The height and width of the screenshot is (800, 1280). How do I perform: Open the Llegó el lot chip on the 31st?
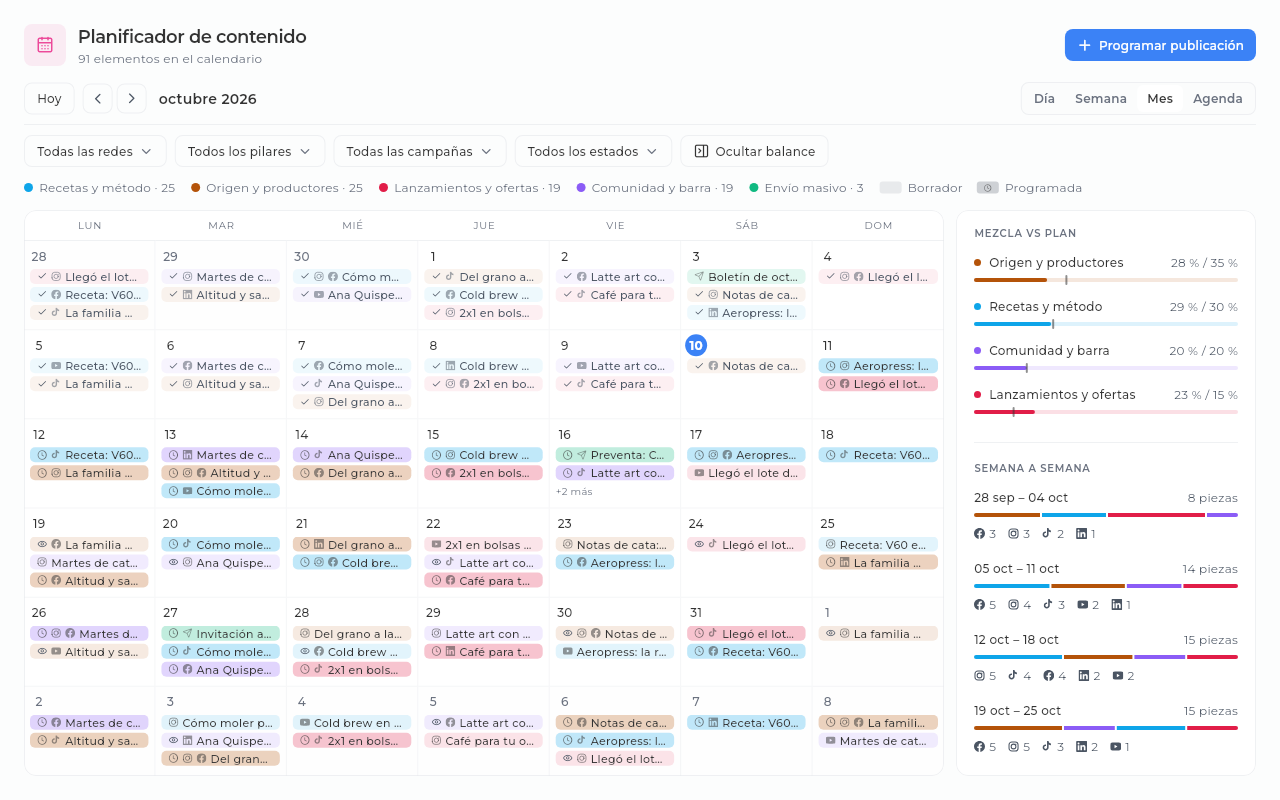(x=746, y=634)
